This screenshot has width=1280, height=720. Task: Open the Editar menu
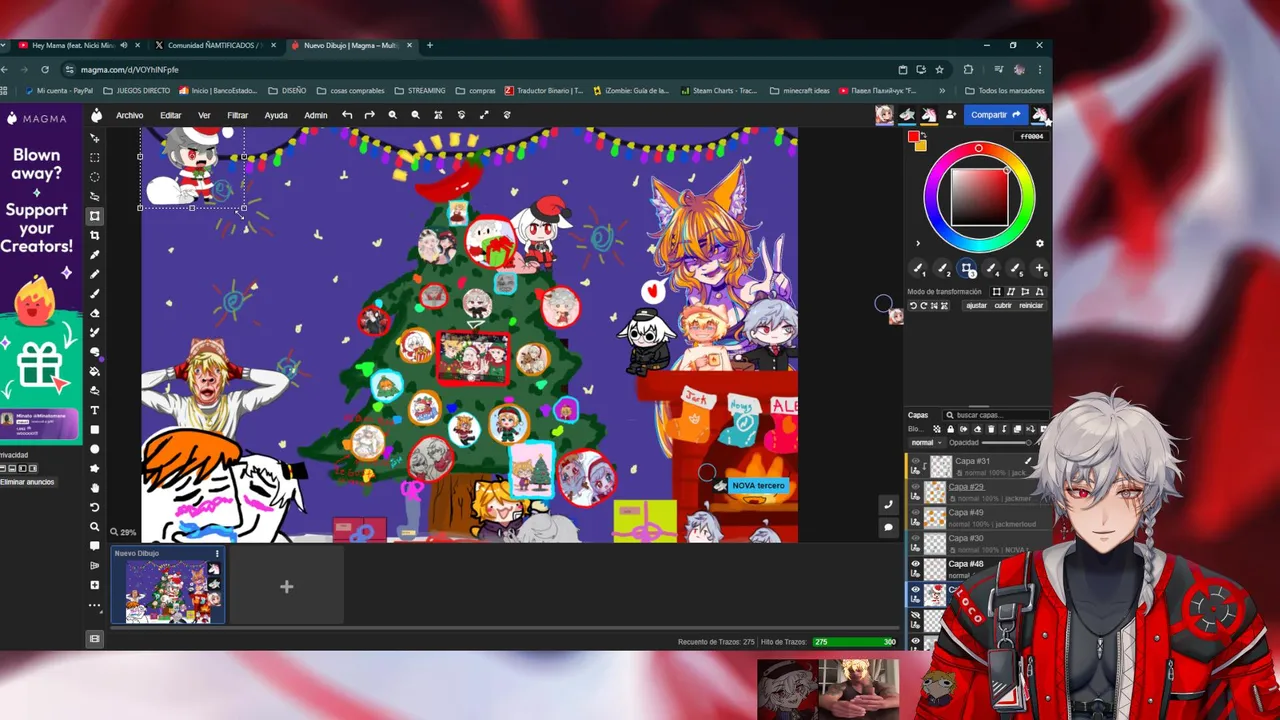click(x=171, y=115)
